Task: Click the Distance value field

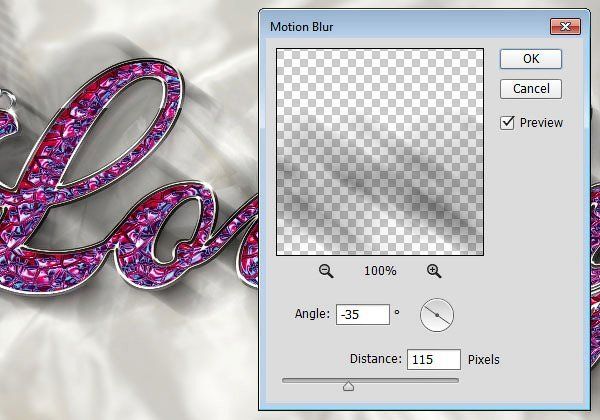Action: (433, 359)
